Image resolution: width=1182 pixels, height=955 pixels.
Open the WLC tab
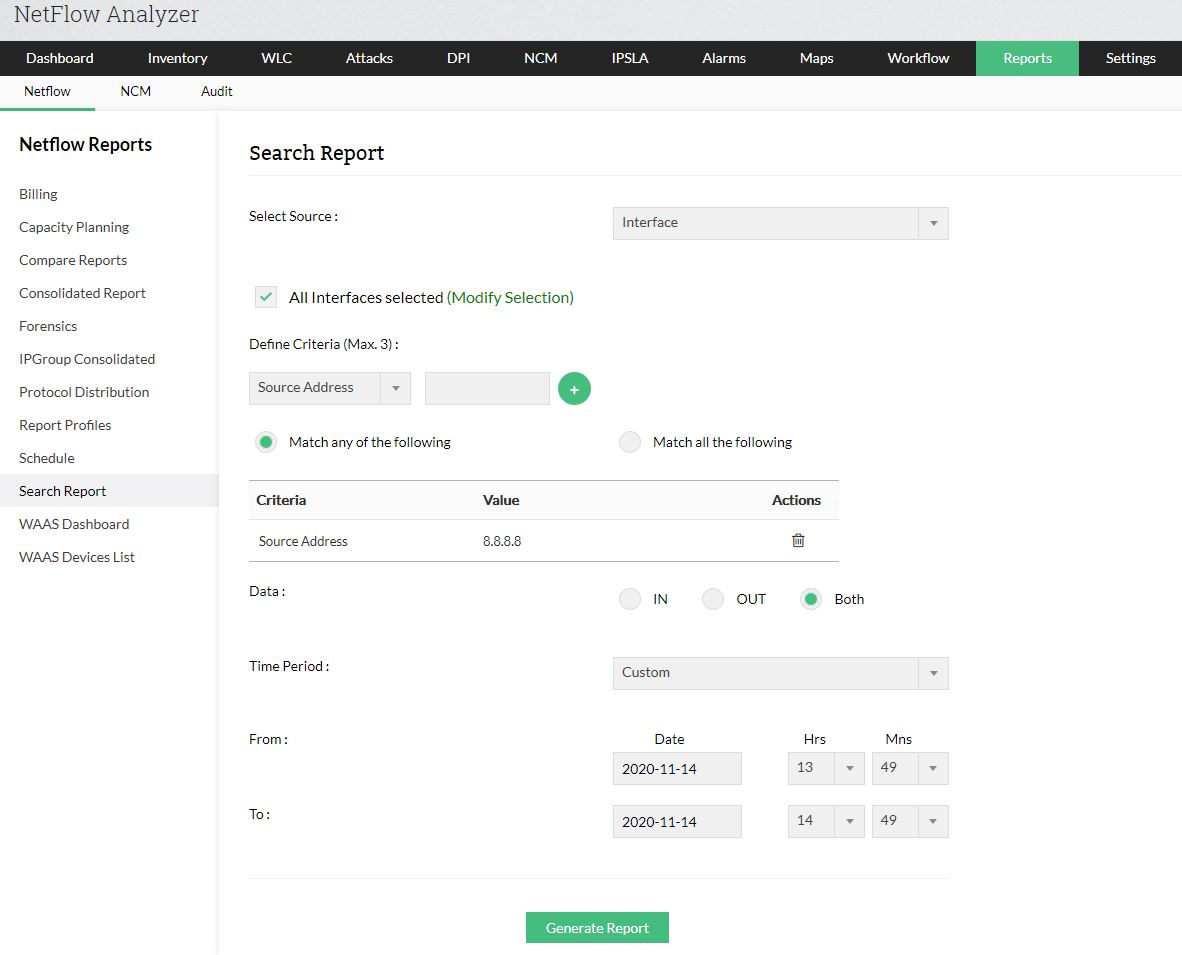276,58
